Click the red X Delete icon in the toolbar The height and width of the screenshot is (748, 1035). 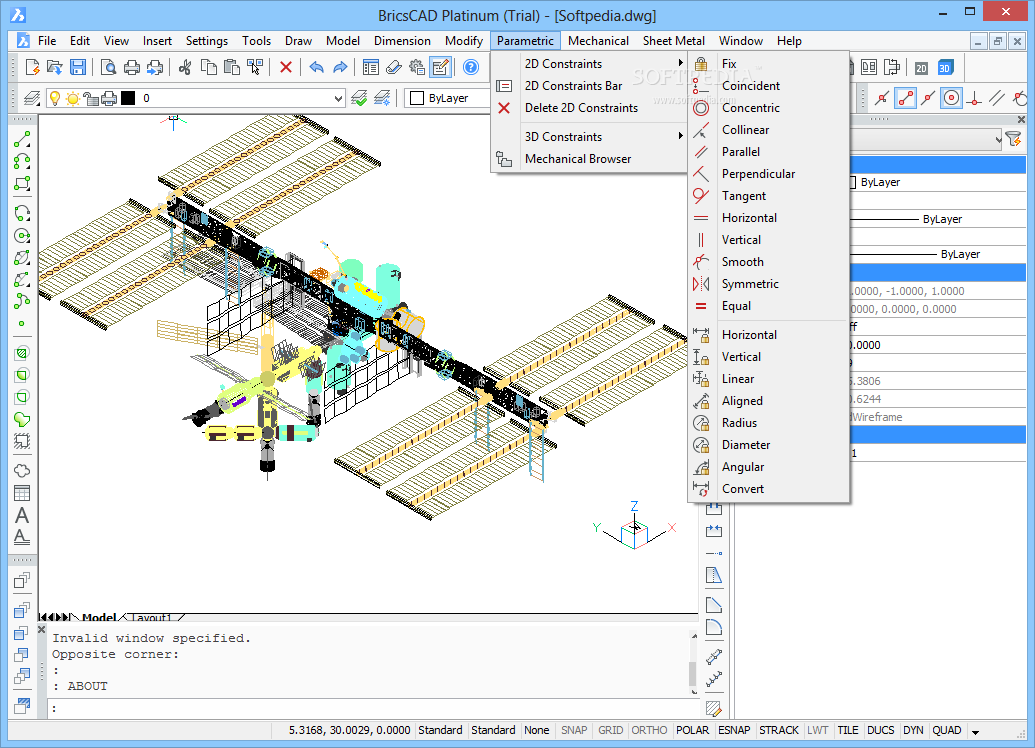click(x=286, y=67)
